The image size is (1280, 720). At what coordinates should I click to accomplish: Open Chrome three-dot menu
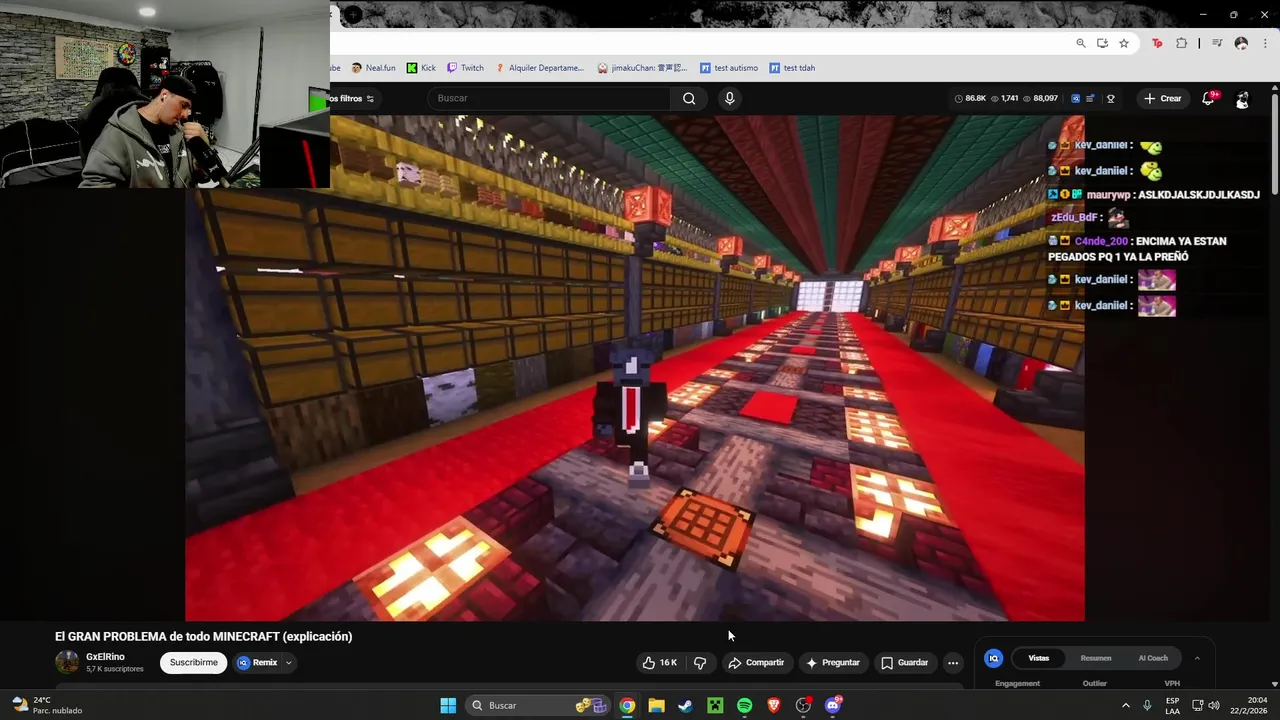(1266, 43)
